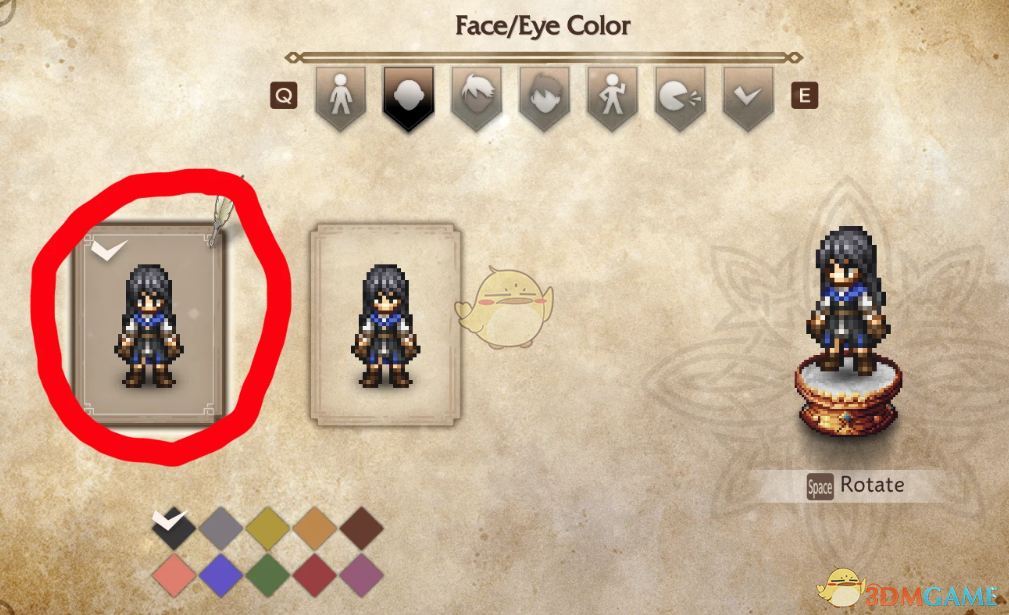Pick the black eye color swatch
The width and height of the screenshot is (1009, 615).
point(173,528)
